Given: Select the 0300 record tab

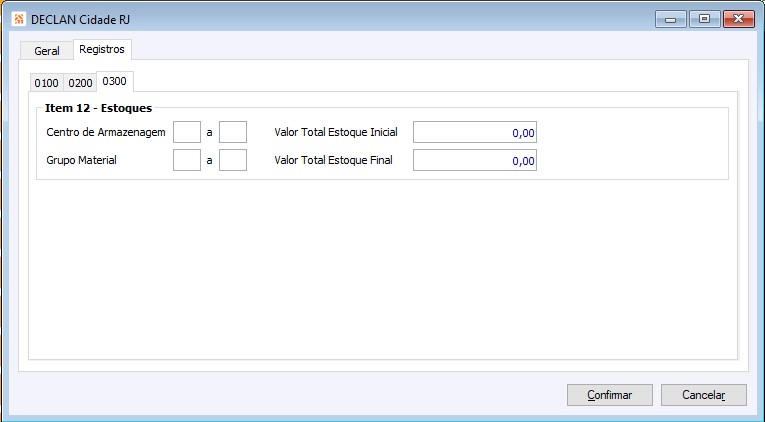Looking at the screenshot, I should pyautogui.click(x=114, y=81).
